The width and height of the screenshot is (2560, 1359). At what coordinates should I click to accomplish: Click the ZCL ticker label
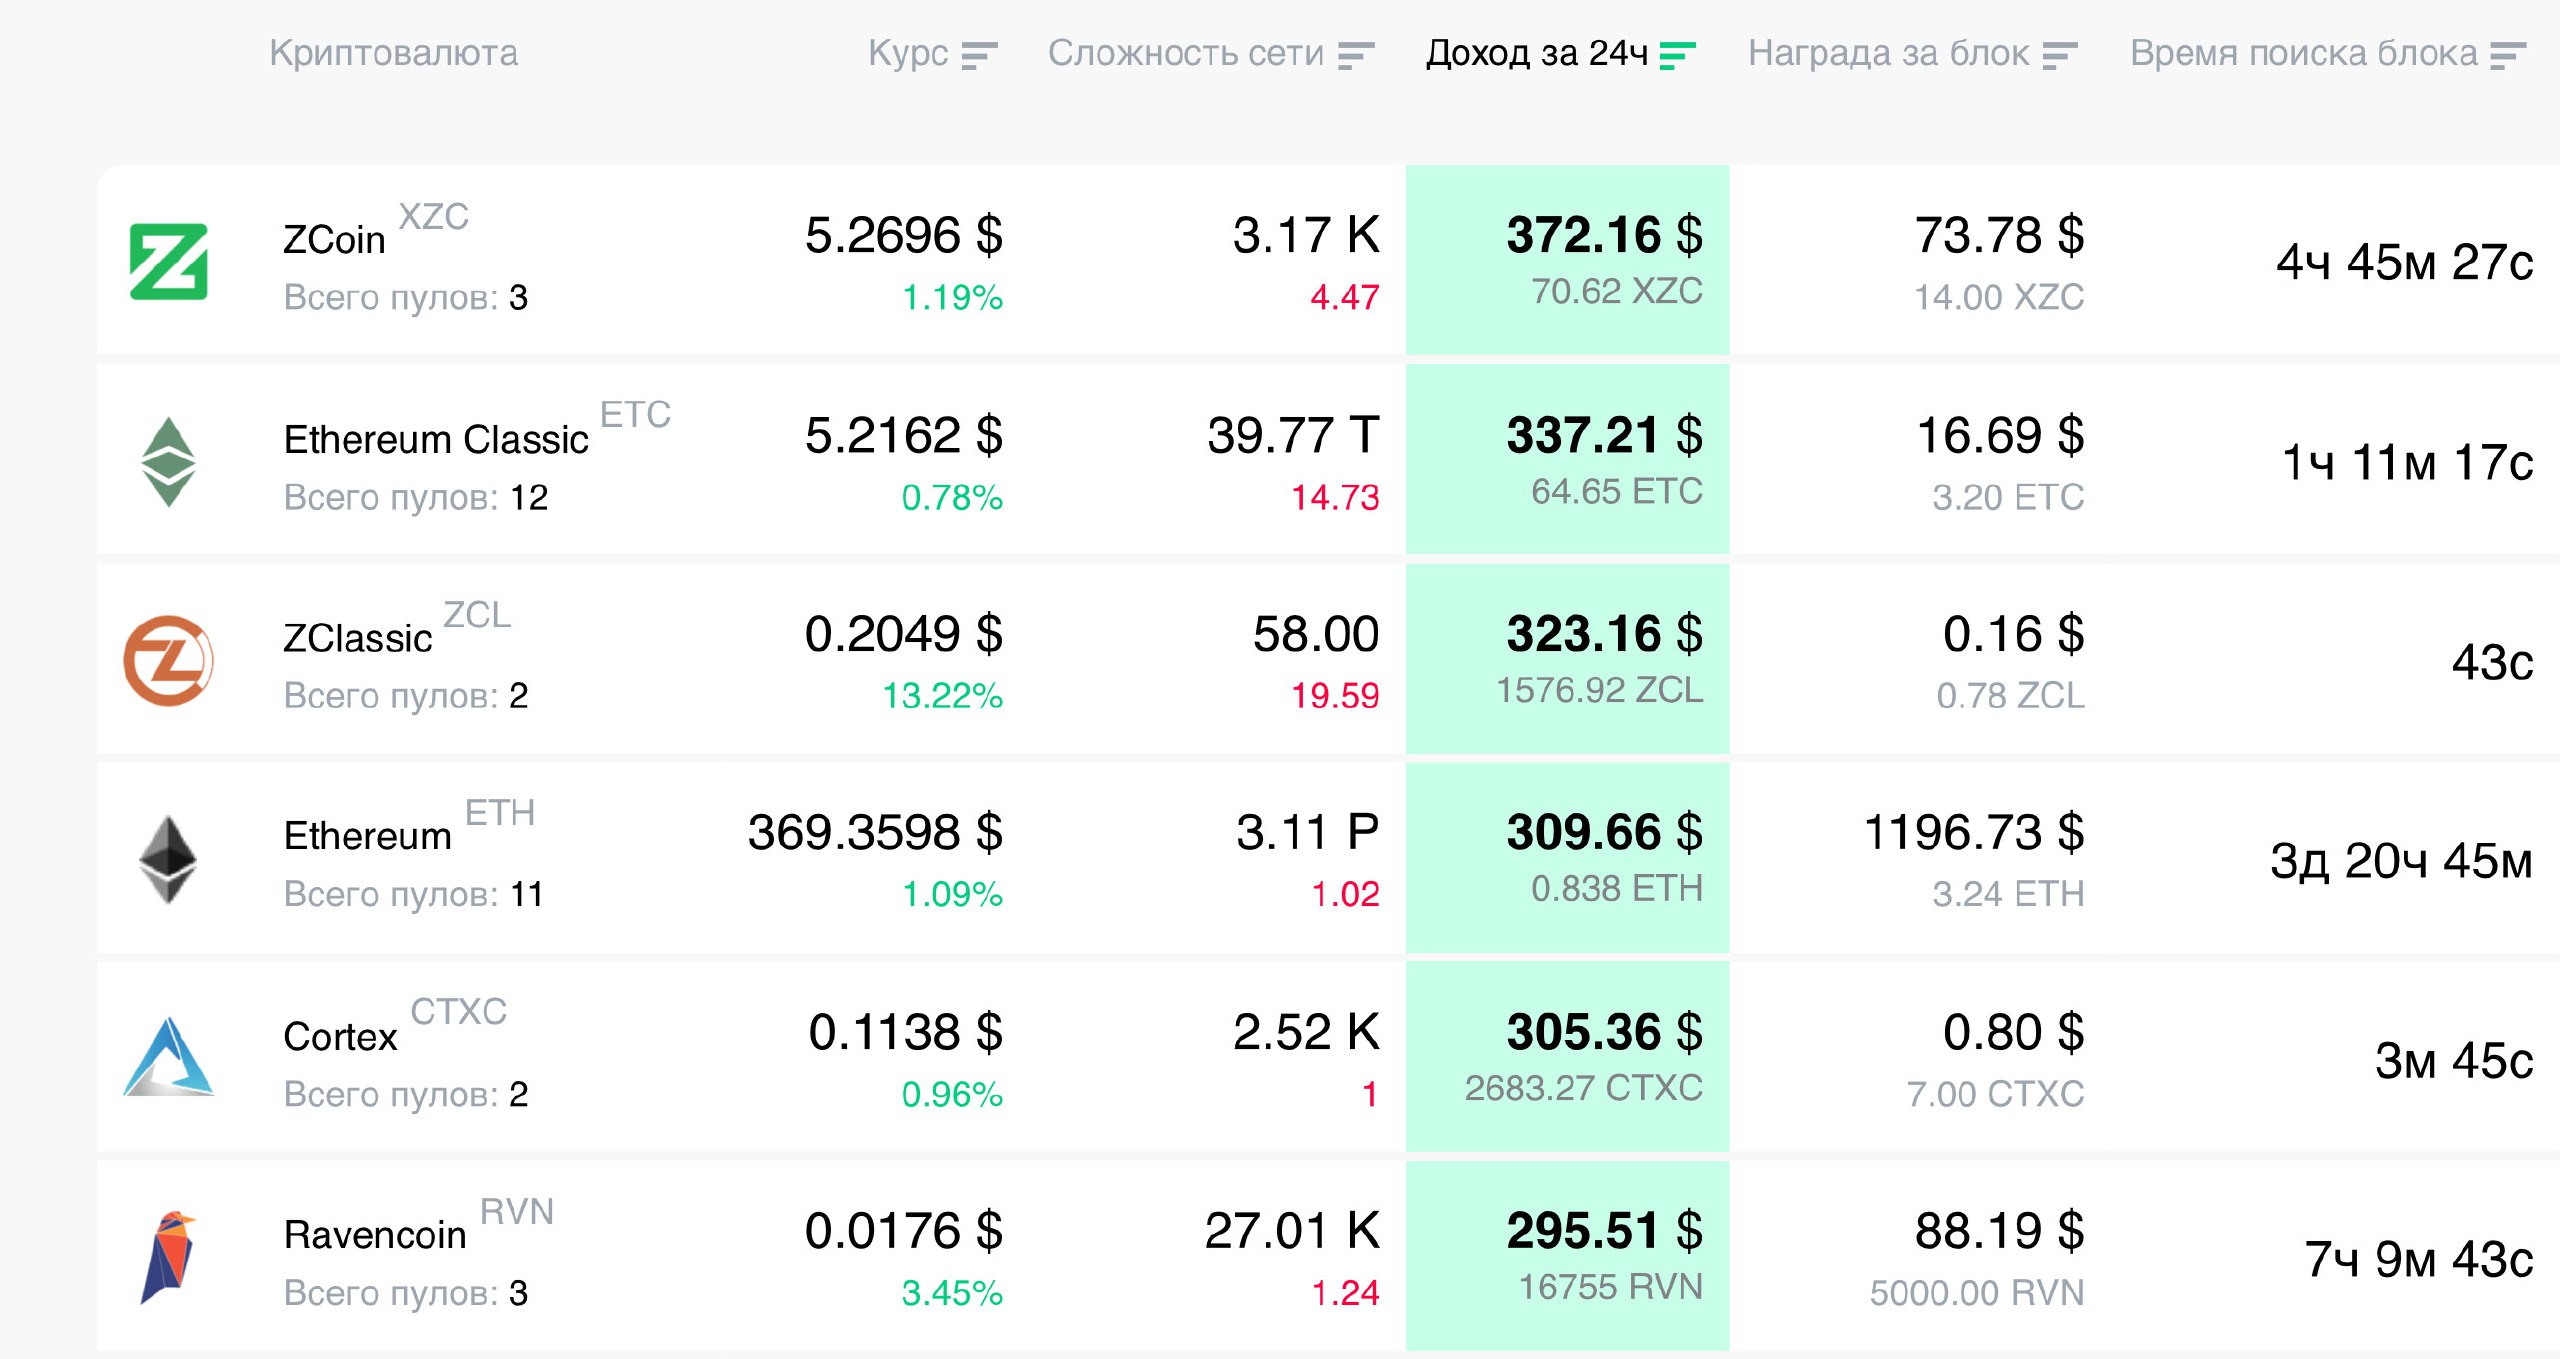point(477,615)
